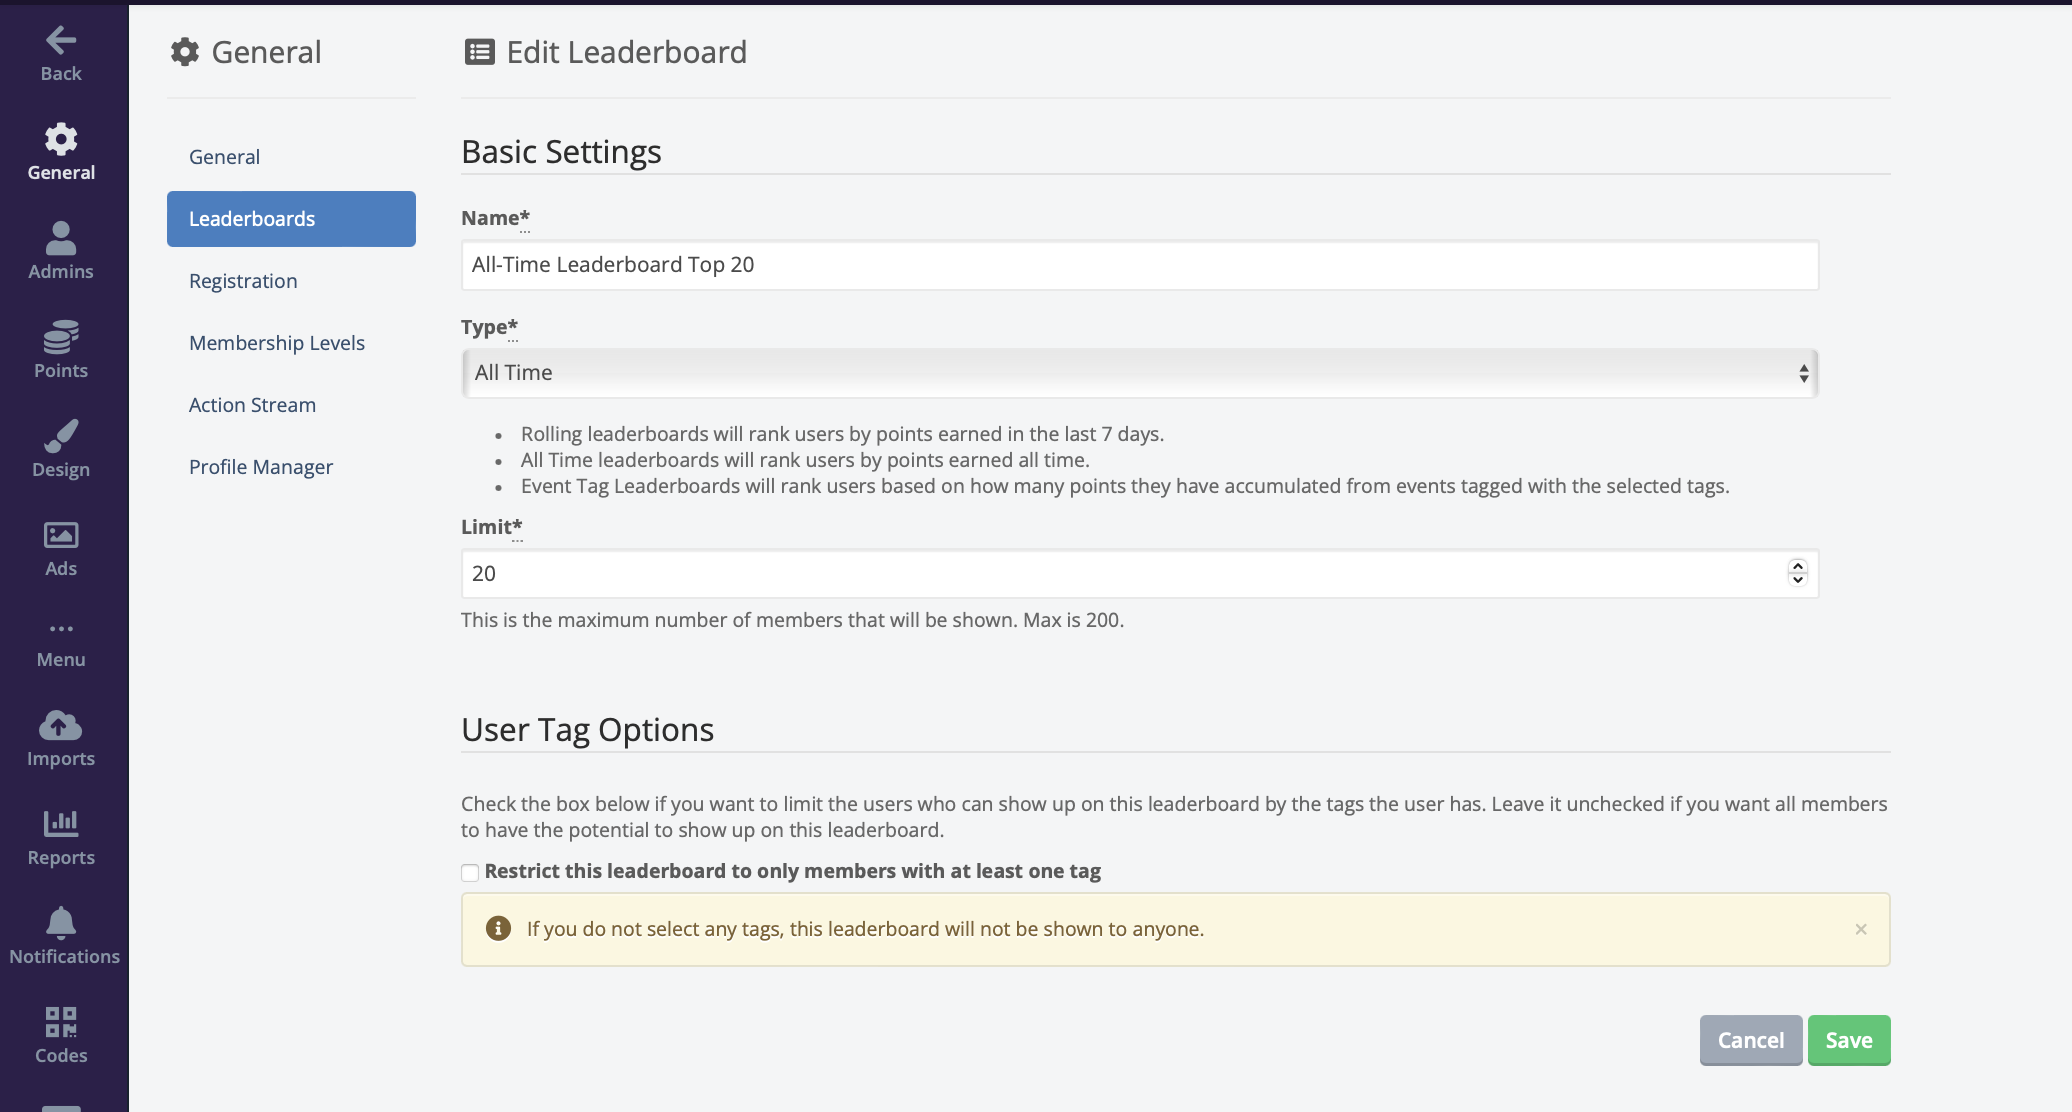Open the Reports chart icon
This screenshot has height=1112, width=2072.
click(x=61, y=823)
